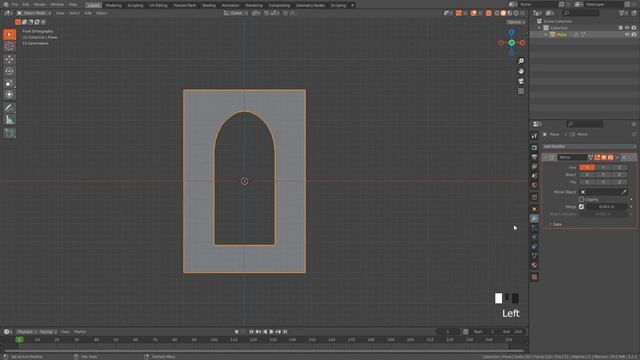Open the Modifier properties wrench tab
Image resolution: width=640 pixels, height=360 pixels.
(x=534, y=219)
